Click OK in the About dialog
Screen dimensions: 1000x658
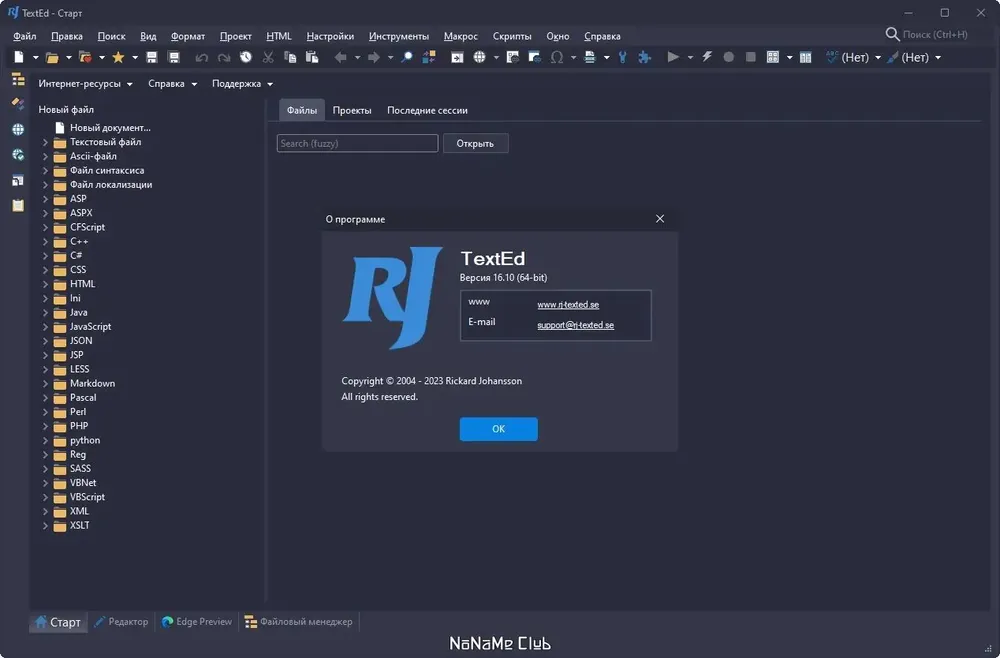(499, 429)
